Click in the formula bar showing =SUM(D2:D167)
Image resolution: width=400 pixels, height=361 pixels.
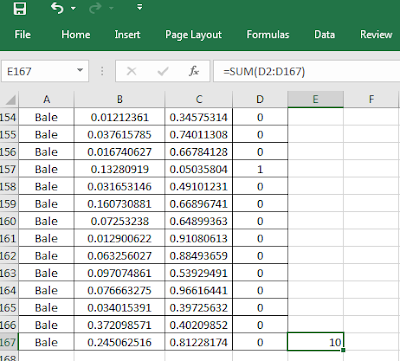pyautogui.click(x=307, y=71)
